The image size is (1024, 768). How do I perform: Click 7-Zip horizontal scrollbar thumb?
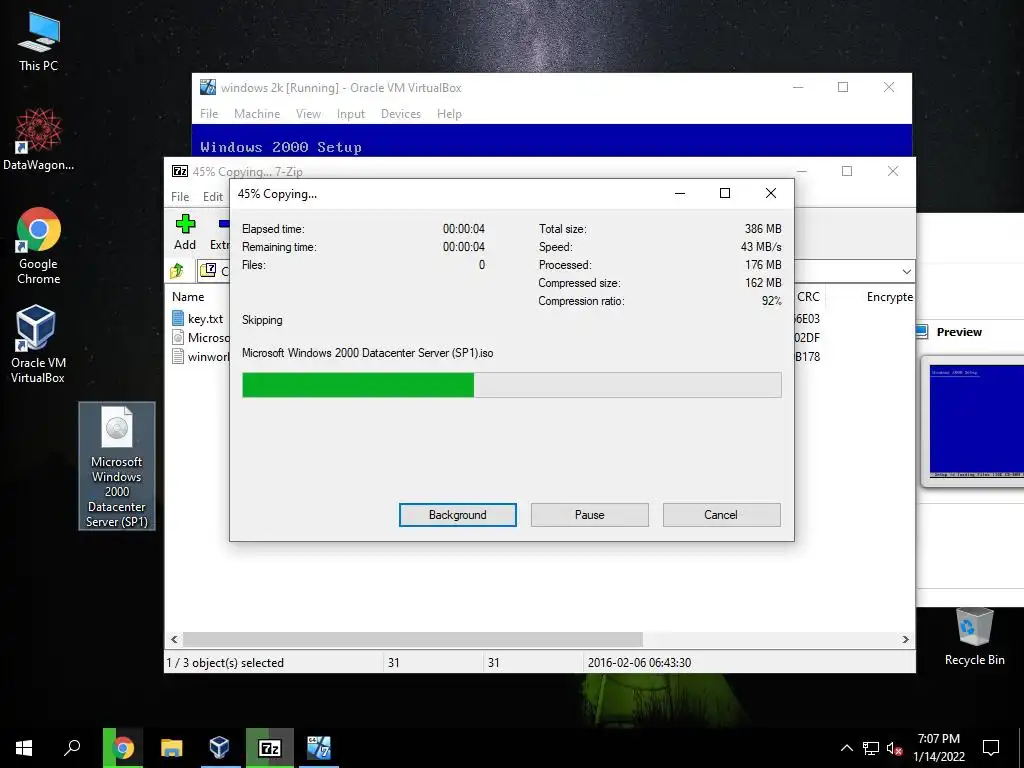pyautogui.click(x=413, y=639)
